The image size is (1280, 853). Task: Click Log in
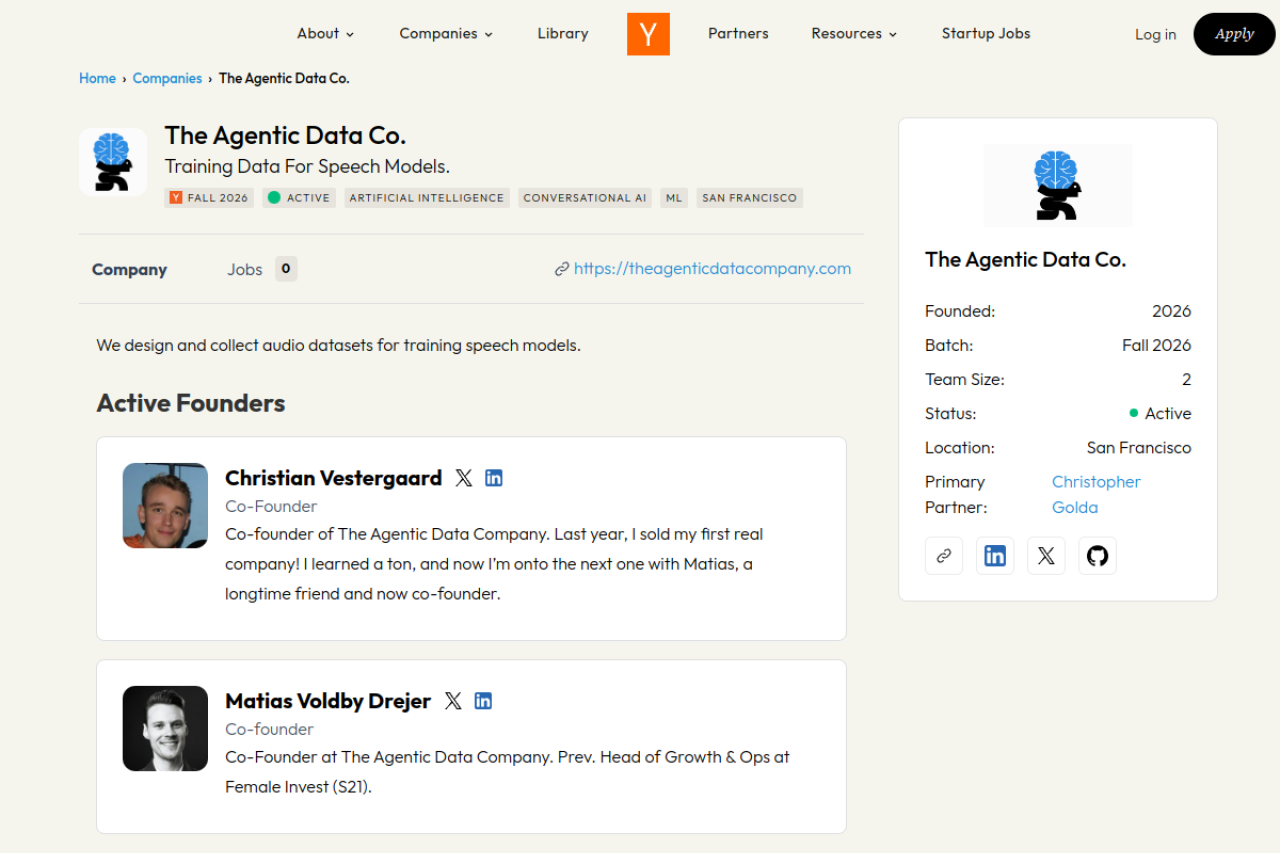coord(1155,35)
